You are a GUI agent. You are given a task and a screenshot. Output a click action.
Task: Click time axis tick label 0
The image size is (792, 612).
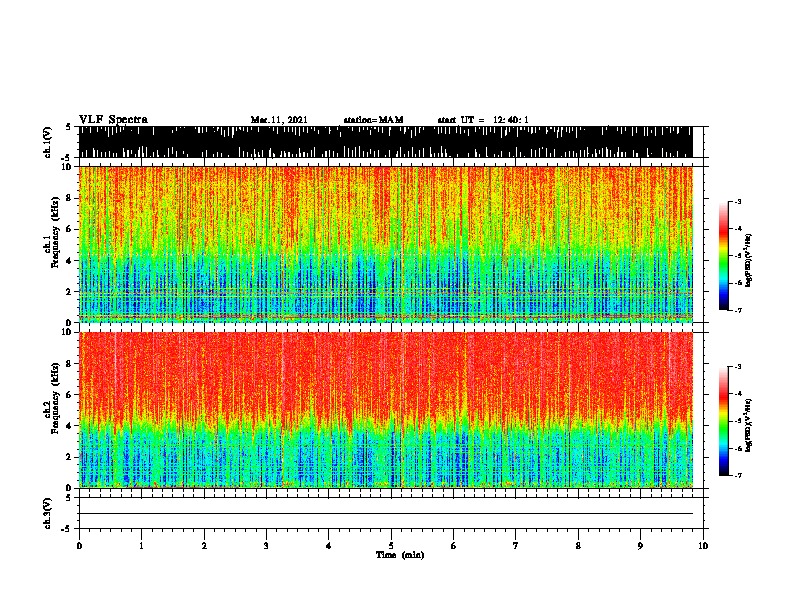click(79, 546)
